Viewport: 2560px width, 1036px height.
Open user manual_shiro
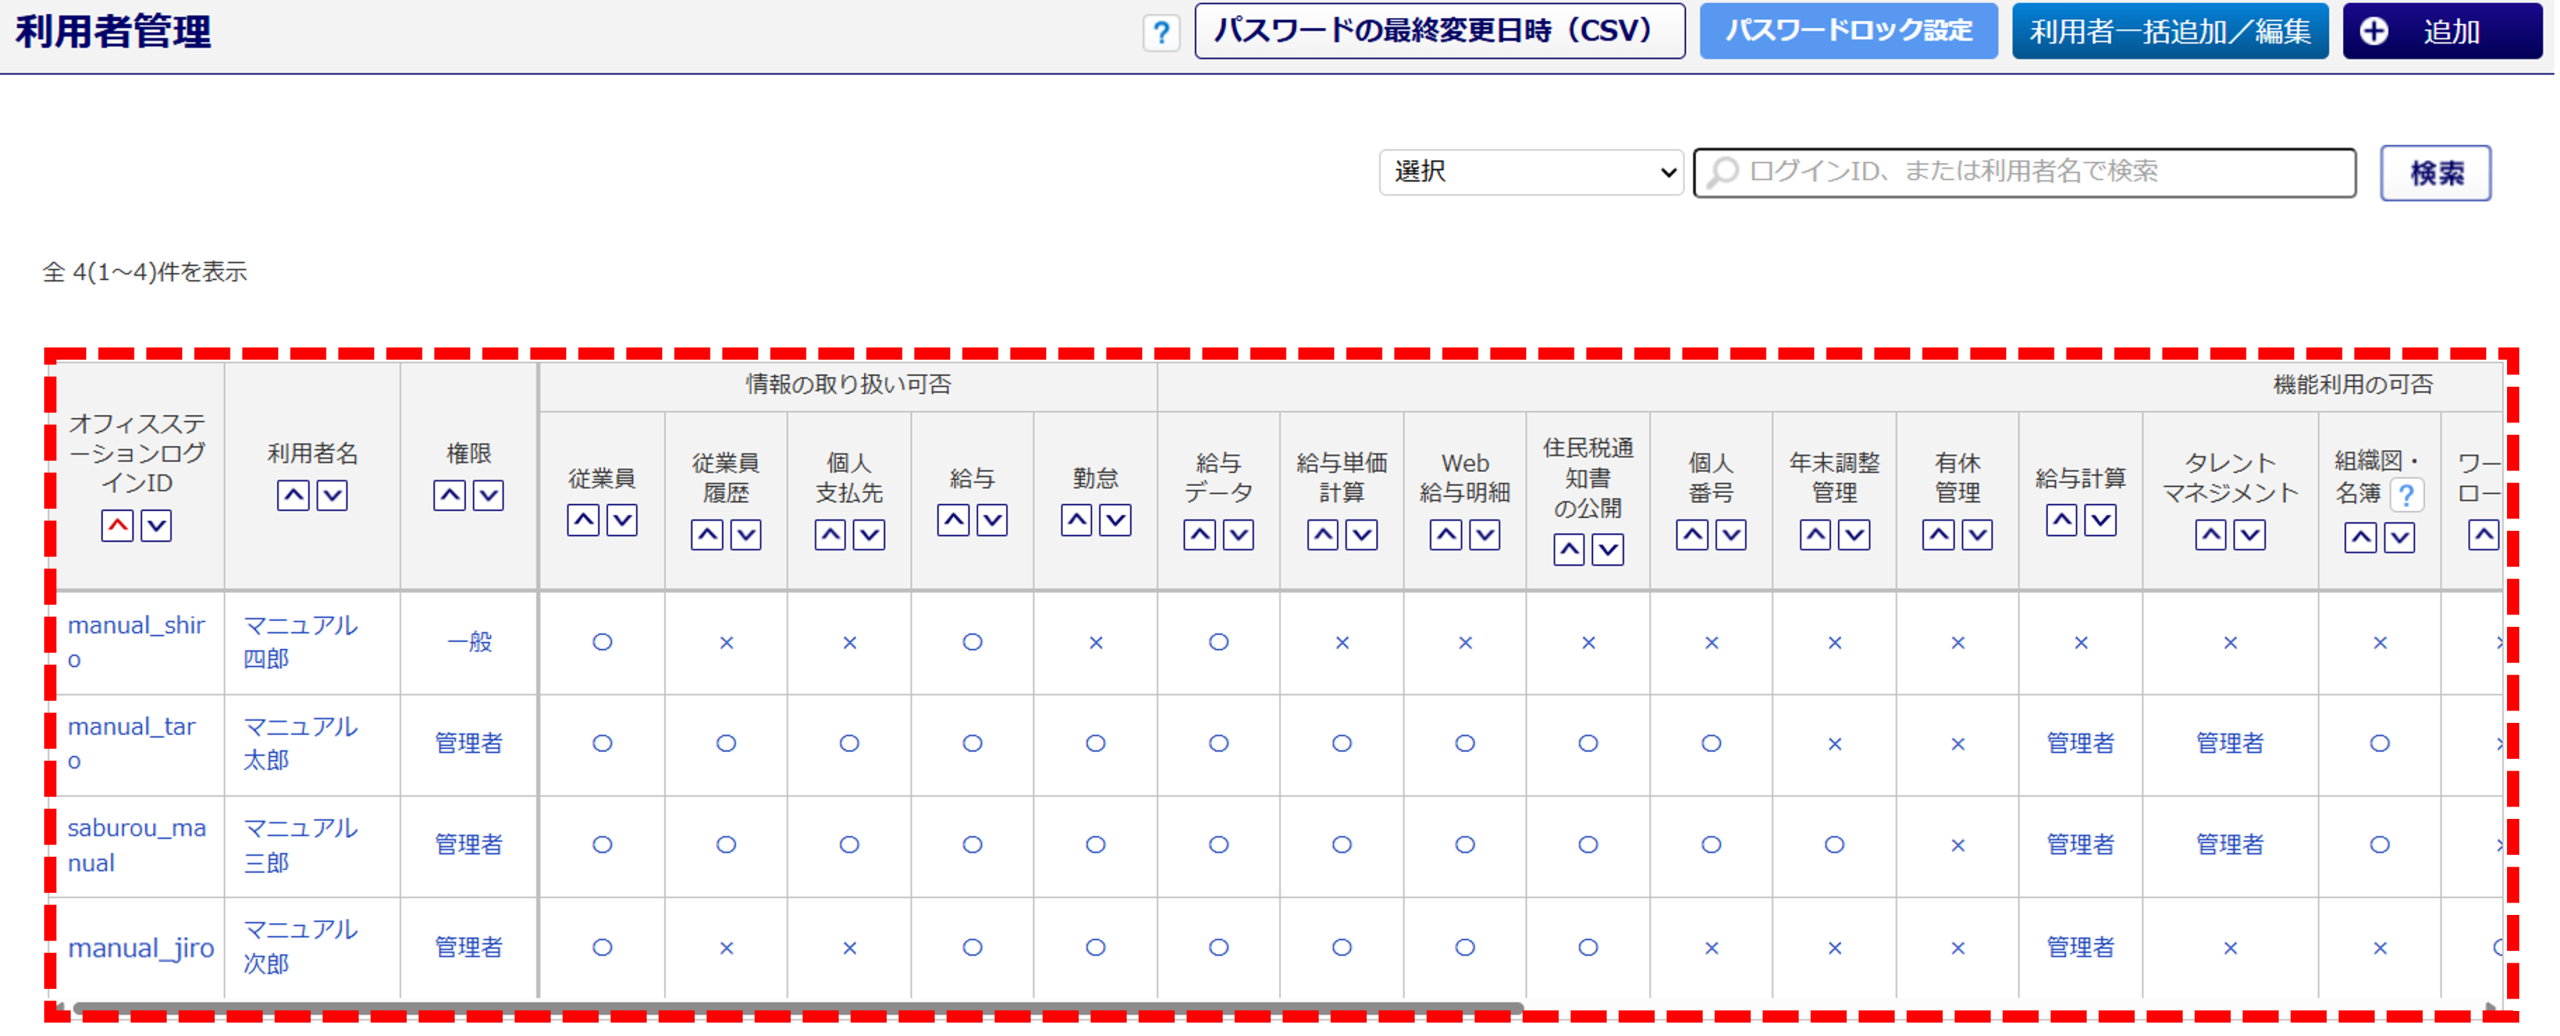coord(136,643)
